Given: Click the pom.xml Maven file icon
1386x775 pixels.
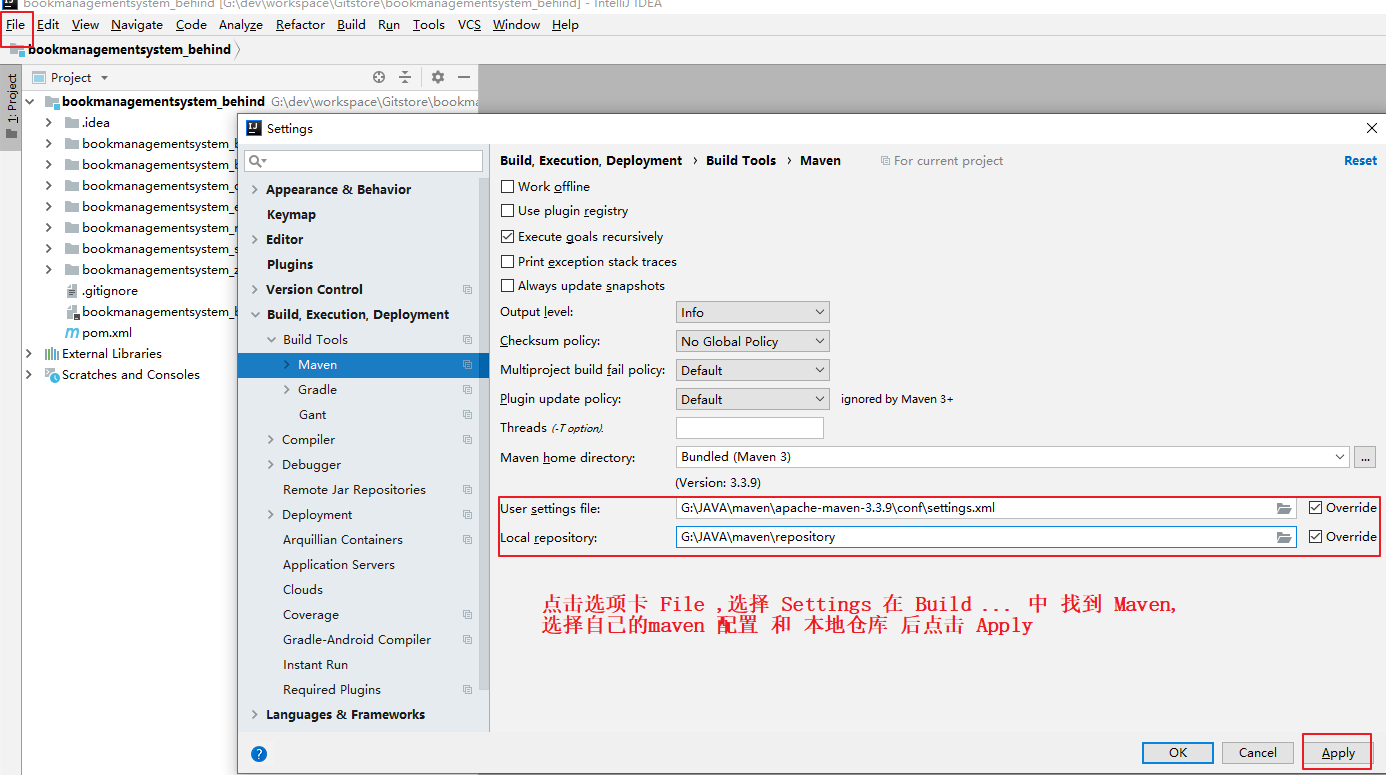Looking at the screenshot, I should (x=72, y=333).
